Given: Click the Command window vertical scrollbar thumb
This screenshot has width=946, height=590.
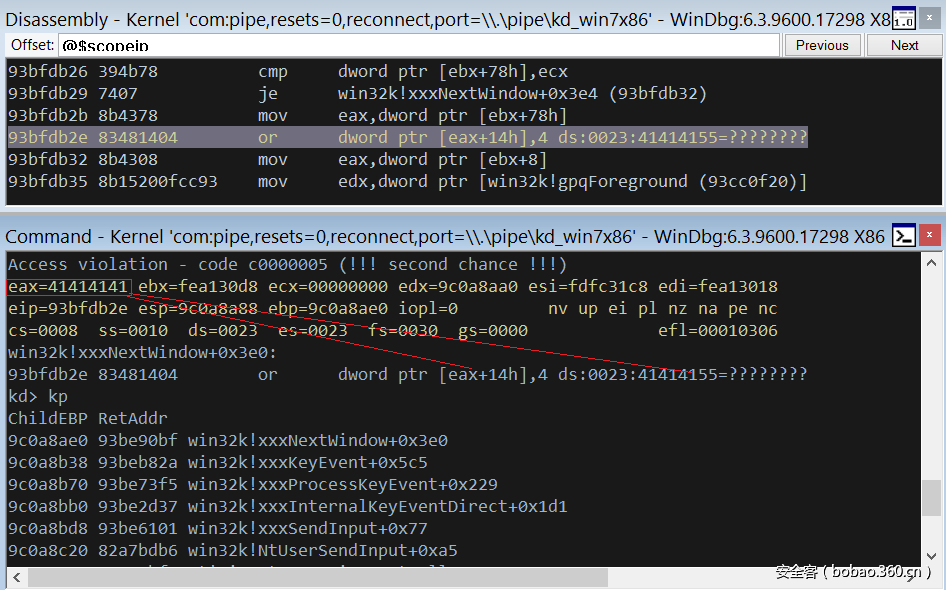Looking at the screenshot, I should tap(931, 496).
